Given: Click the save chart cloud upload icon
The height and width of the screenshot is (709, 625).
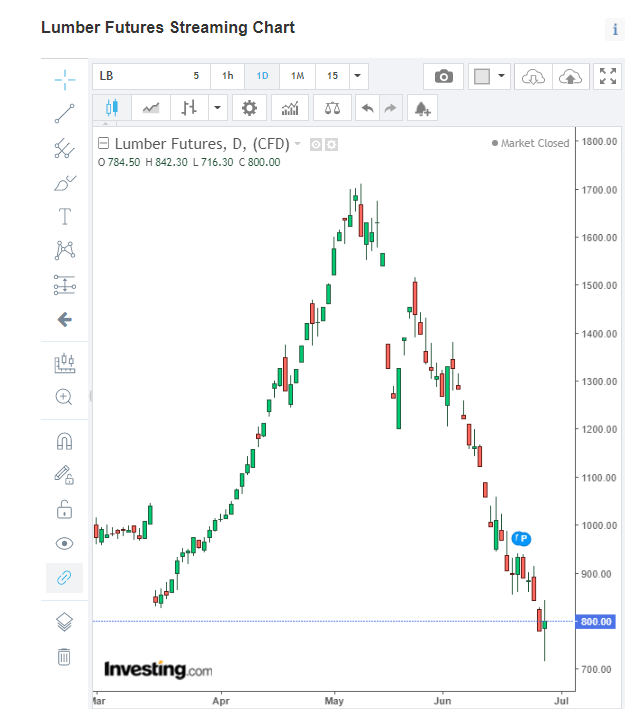Looking at the screenshot, I should click(570, 76).
